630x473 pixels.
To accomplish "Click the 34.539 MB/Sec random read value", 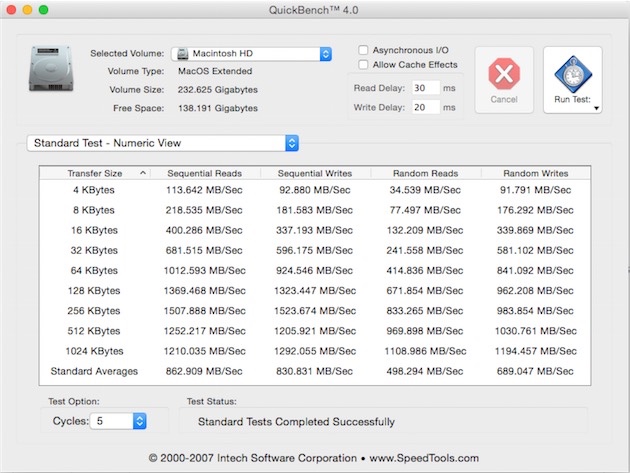I will 425,190.
